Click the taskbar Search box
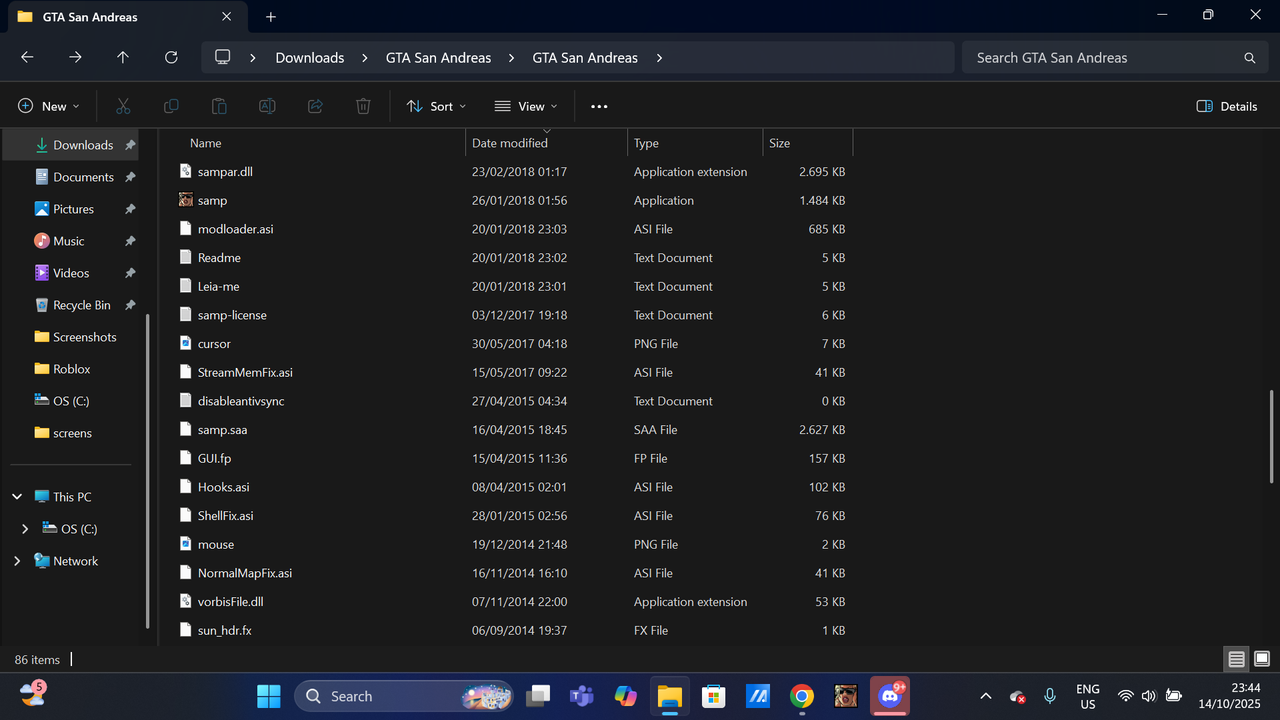 pyautogui.click(x=404, y=696)
